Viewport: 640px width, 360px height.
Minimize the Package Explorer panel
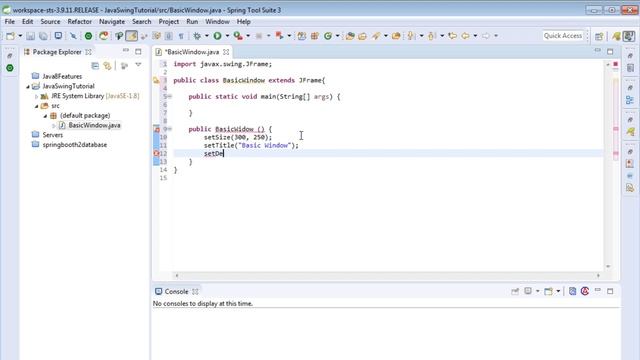point(126,51)
